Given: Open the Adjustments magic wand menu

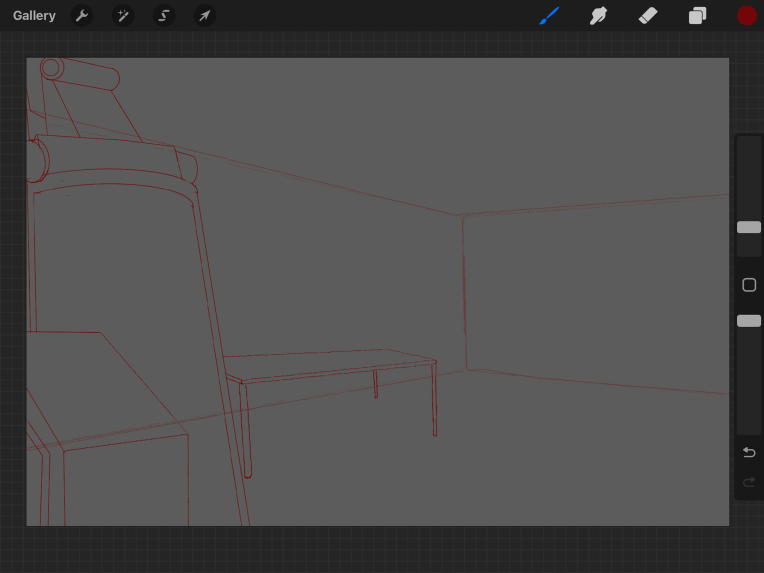Looking at the screenshot, I should click(x=123, y=16).
